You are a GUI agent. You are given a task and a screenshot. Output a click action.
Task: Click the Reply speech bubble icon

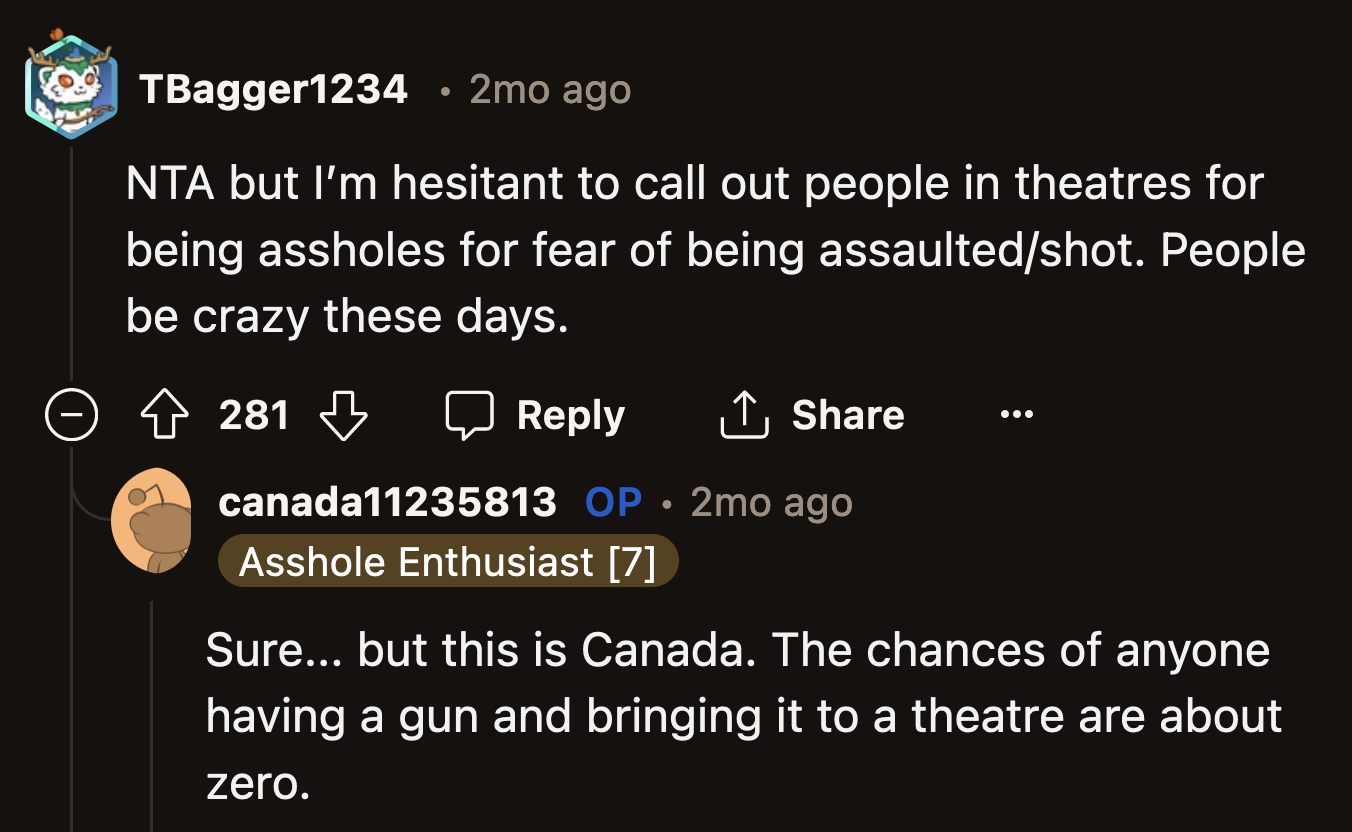(469, 413)
